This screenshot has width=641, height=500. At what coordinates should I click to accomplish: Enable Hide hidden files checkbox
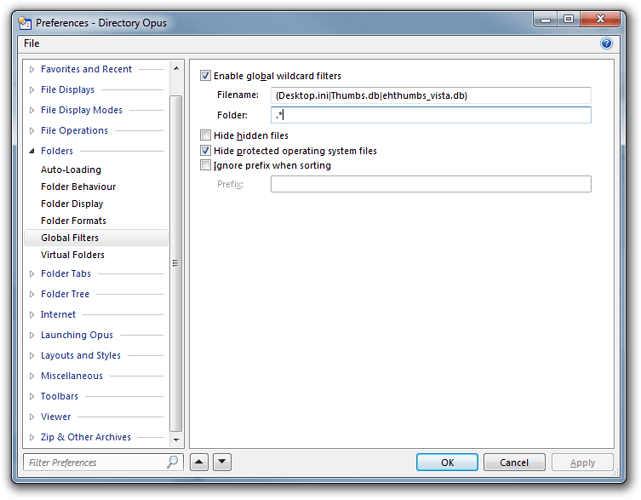pos(205,135)
